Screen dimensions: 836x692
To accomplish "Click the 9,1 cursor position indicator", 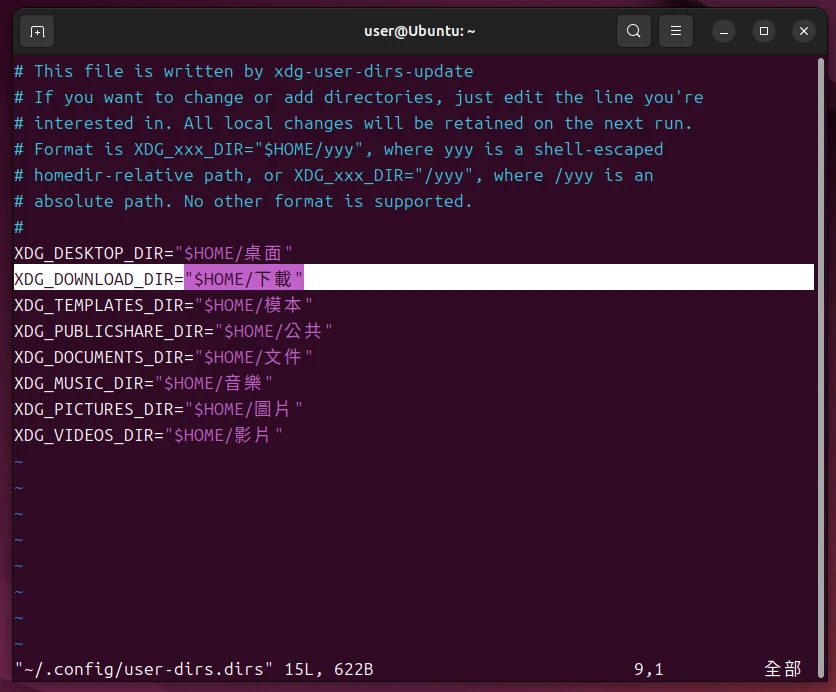I will tap(648, 669).
